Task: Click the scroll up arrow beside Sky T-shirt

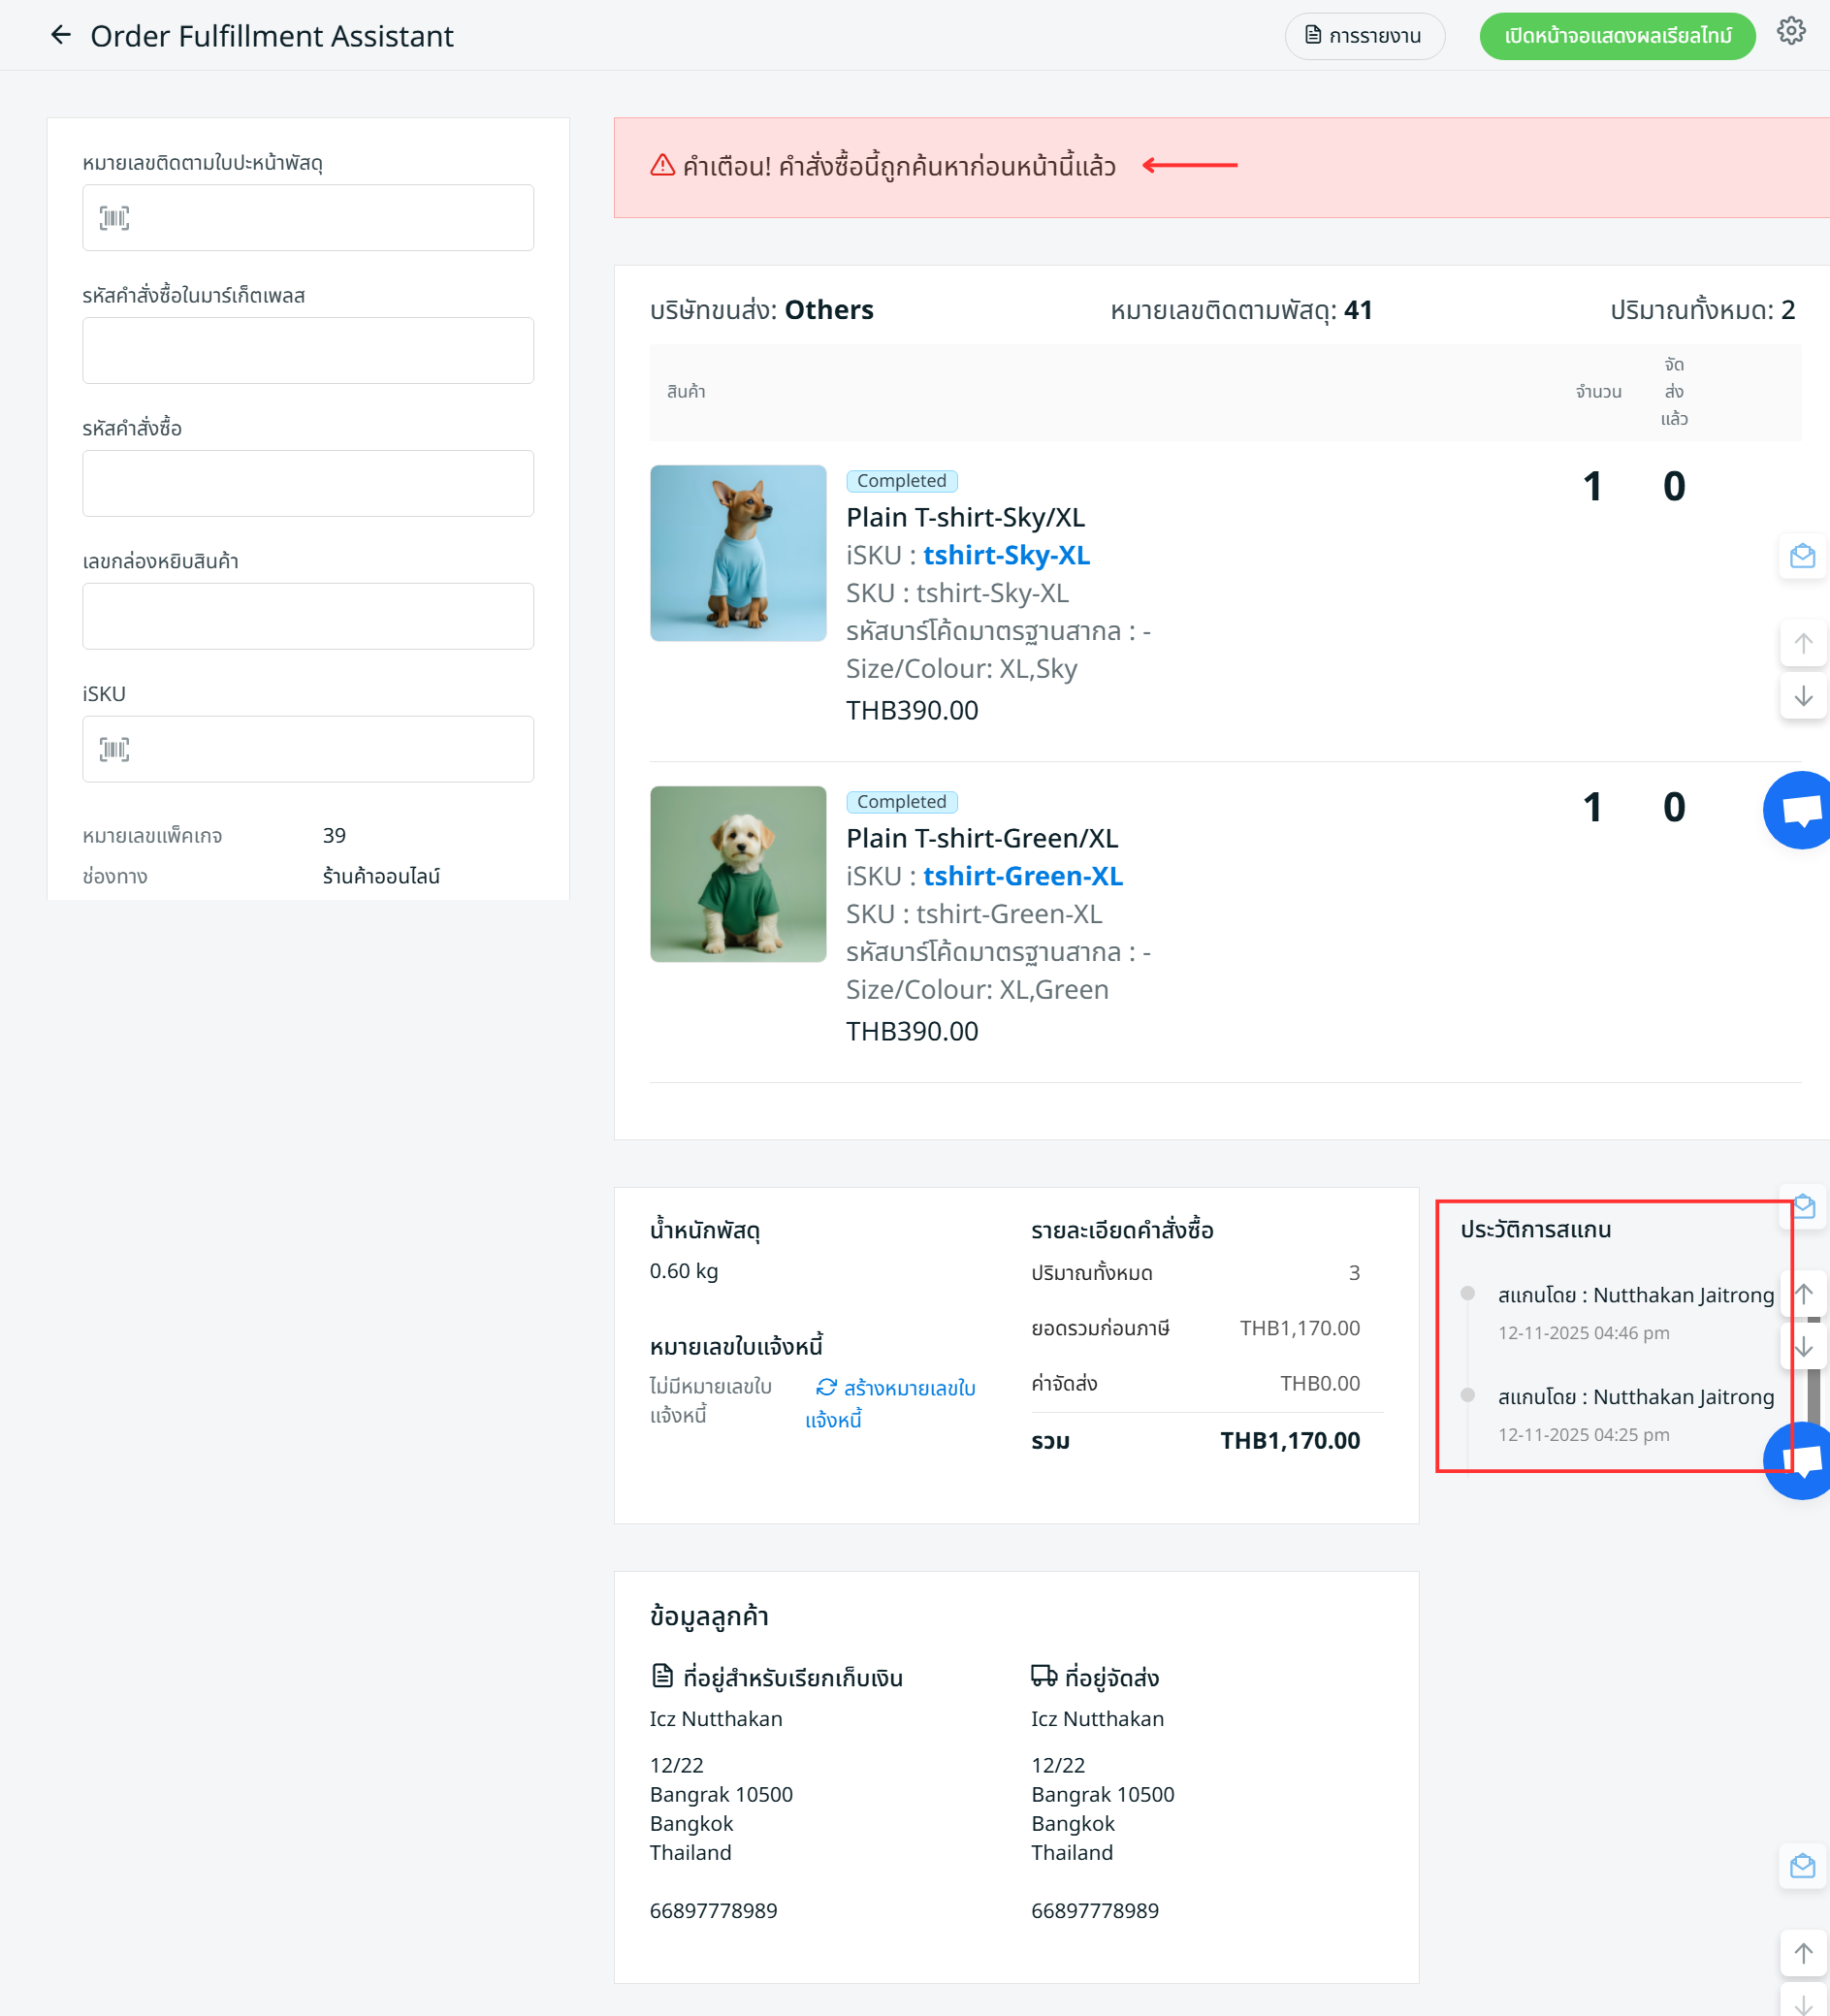Action: (1802, 644)
